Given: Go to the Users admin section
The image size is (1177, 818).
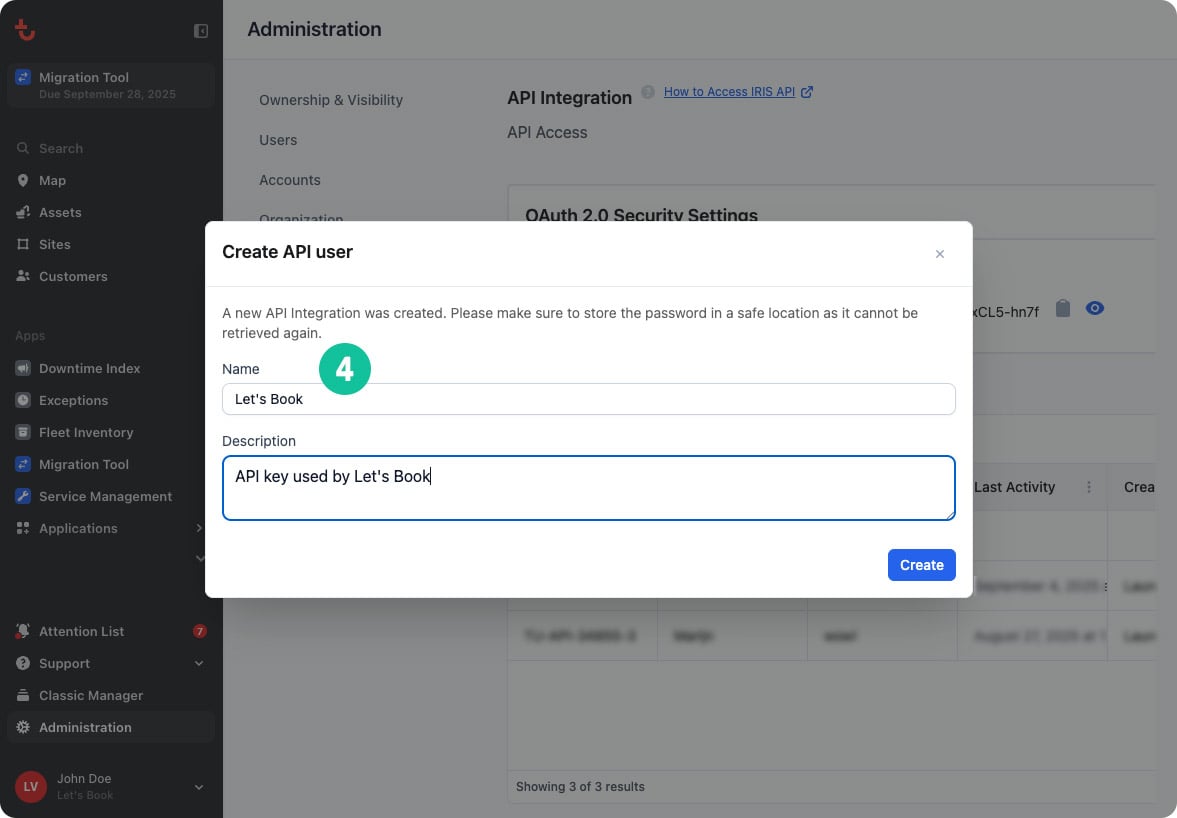Looking at the screenshot, I should (x=278, y=140).
